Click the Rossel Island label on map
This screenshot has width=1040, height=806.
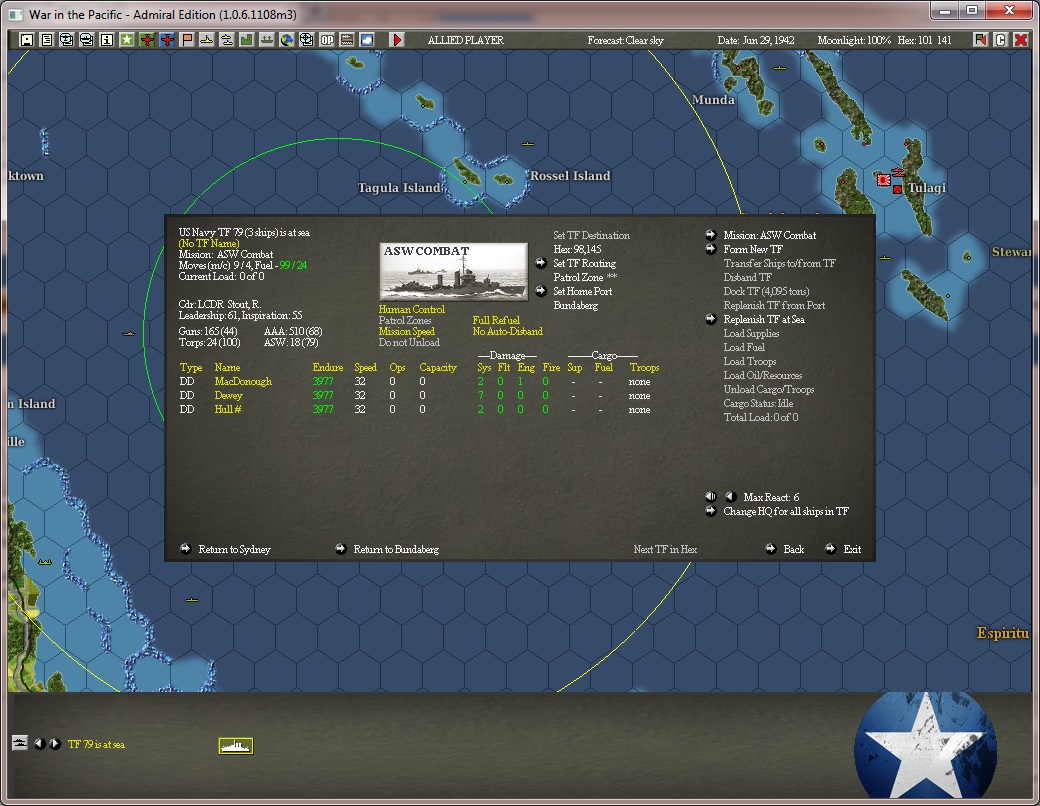click(570, 176)
